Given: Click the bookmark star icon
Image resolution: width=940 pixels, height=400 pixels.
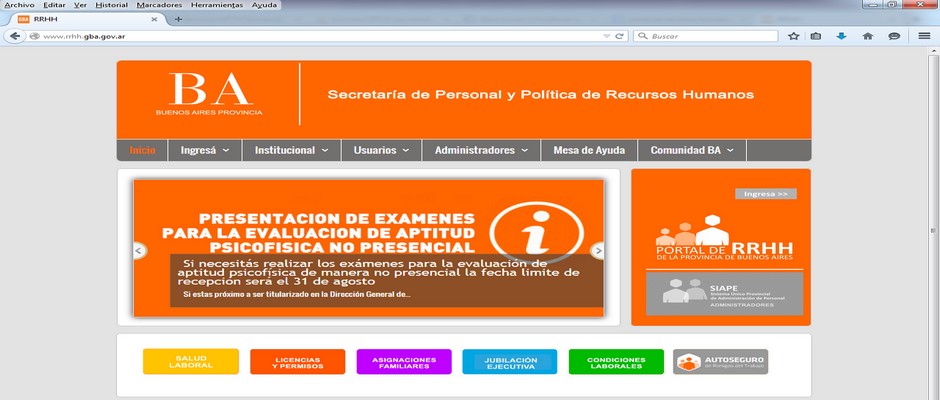Looking at the screenshot, I should (x=793, y=36).
